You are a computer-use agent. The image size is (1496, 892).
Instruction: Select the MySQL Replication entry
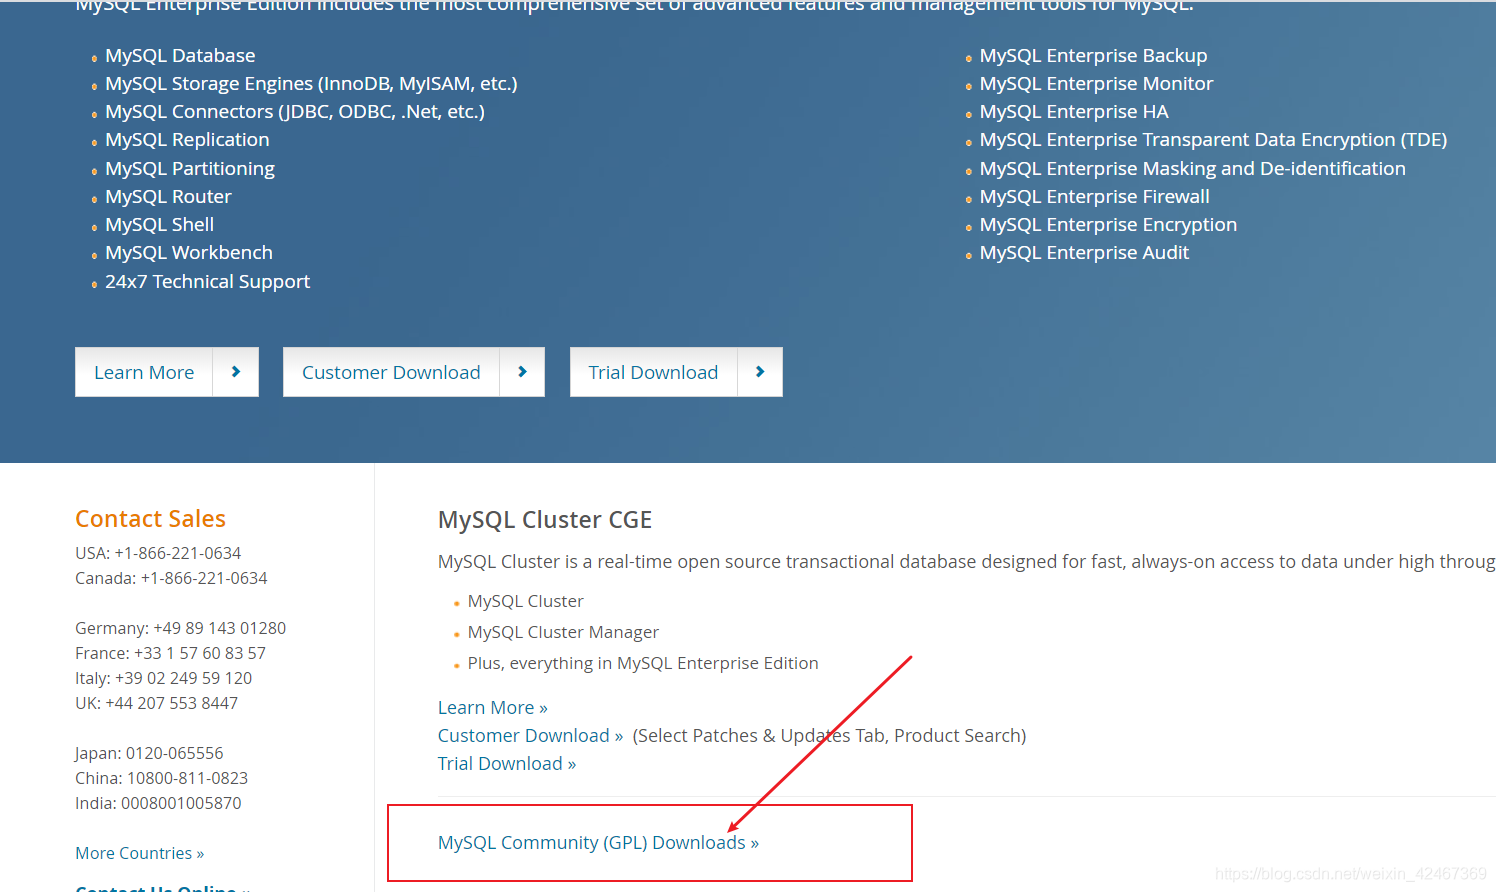[x=187, y=140]
